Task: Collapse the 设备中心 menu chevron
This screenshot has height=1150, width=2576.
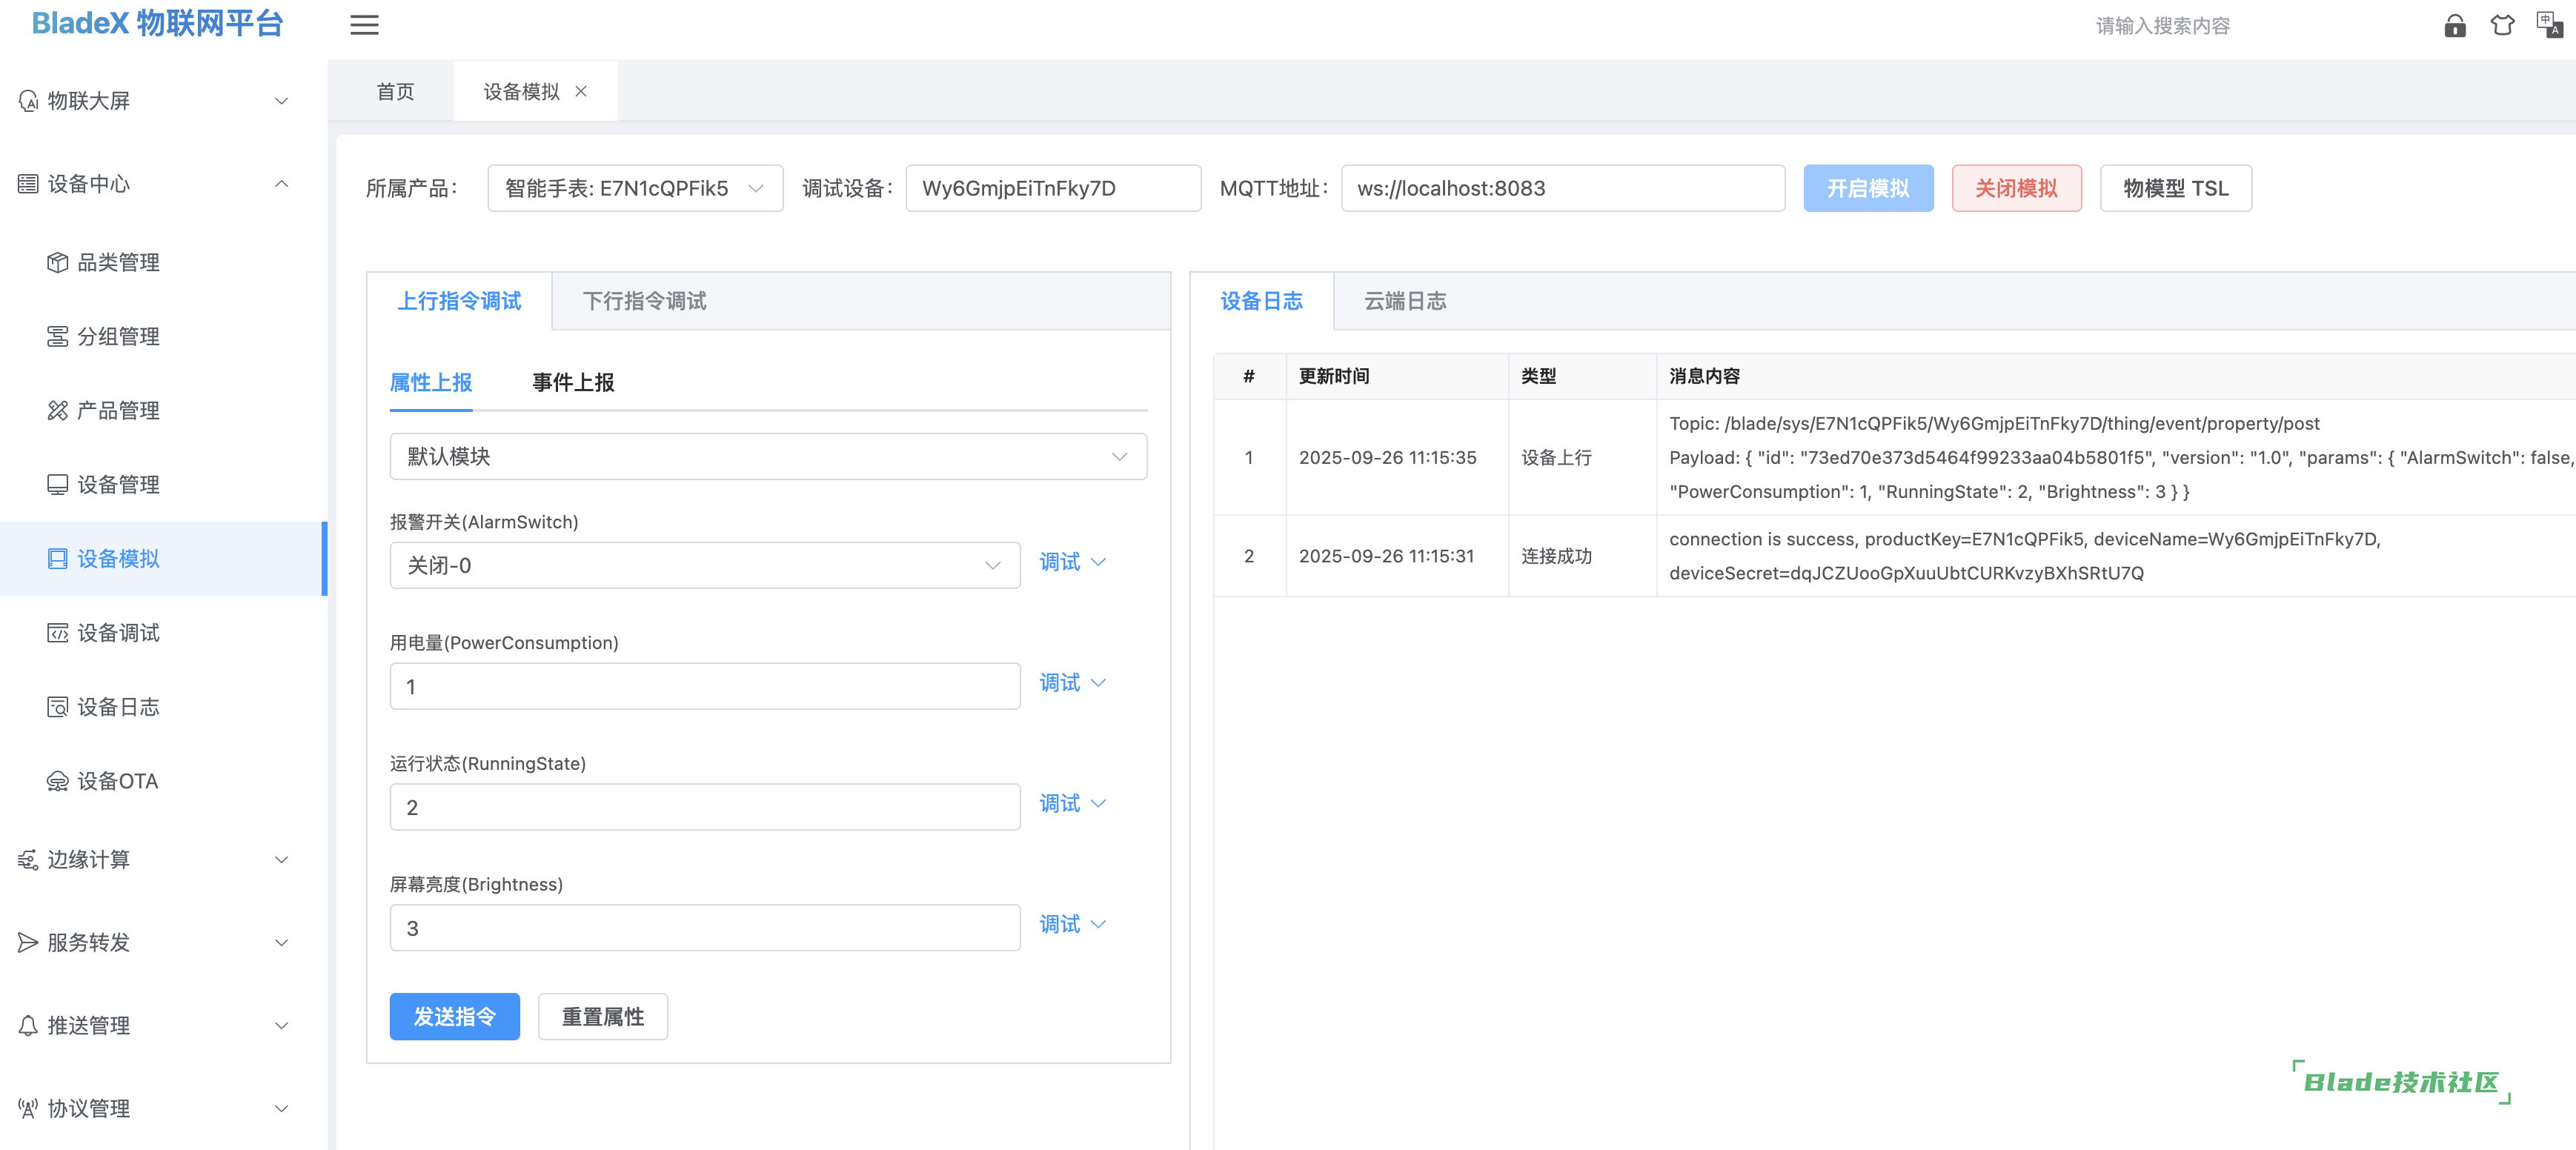Action: (x=282, y=184)
